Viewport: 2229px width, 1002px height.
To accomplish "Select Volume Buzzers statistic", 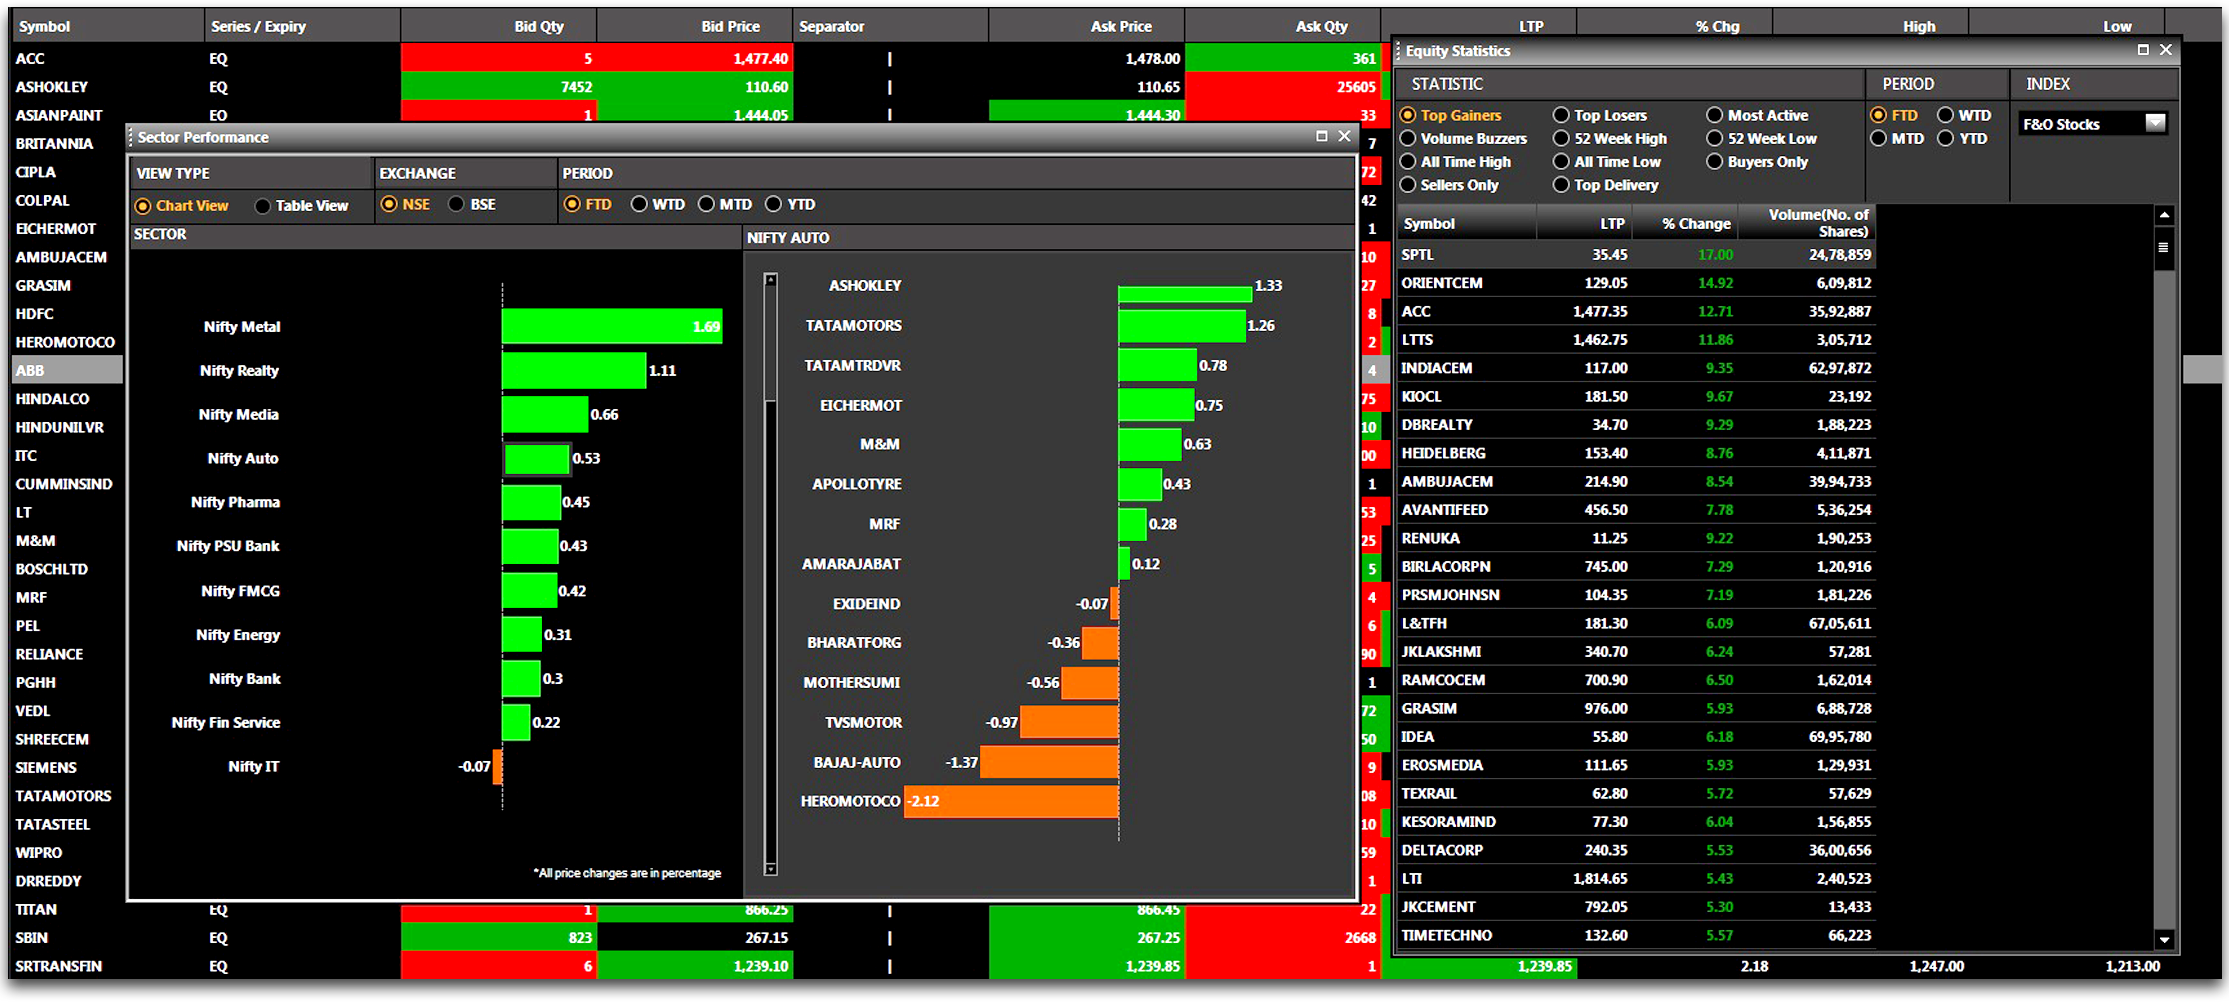I will (x=1464, y=138).
